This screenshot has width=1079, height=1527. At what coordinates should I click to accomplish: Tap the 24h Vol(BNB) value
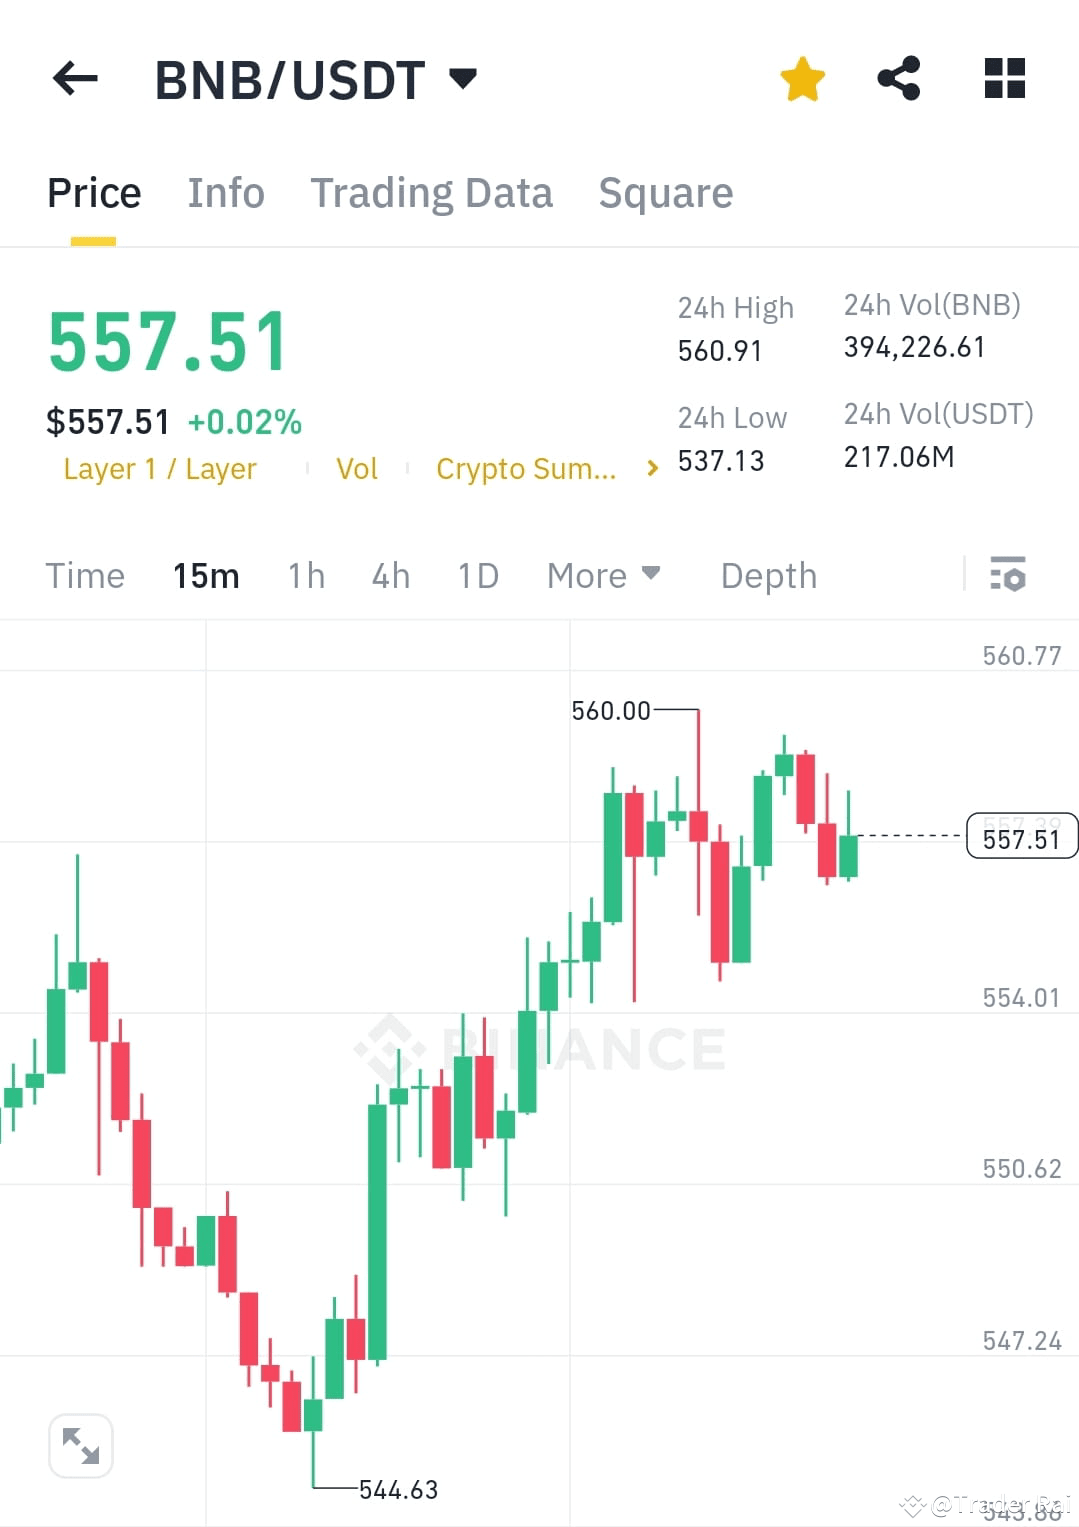tap(913, 347)
